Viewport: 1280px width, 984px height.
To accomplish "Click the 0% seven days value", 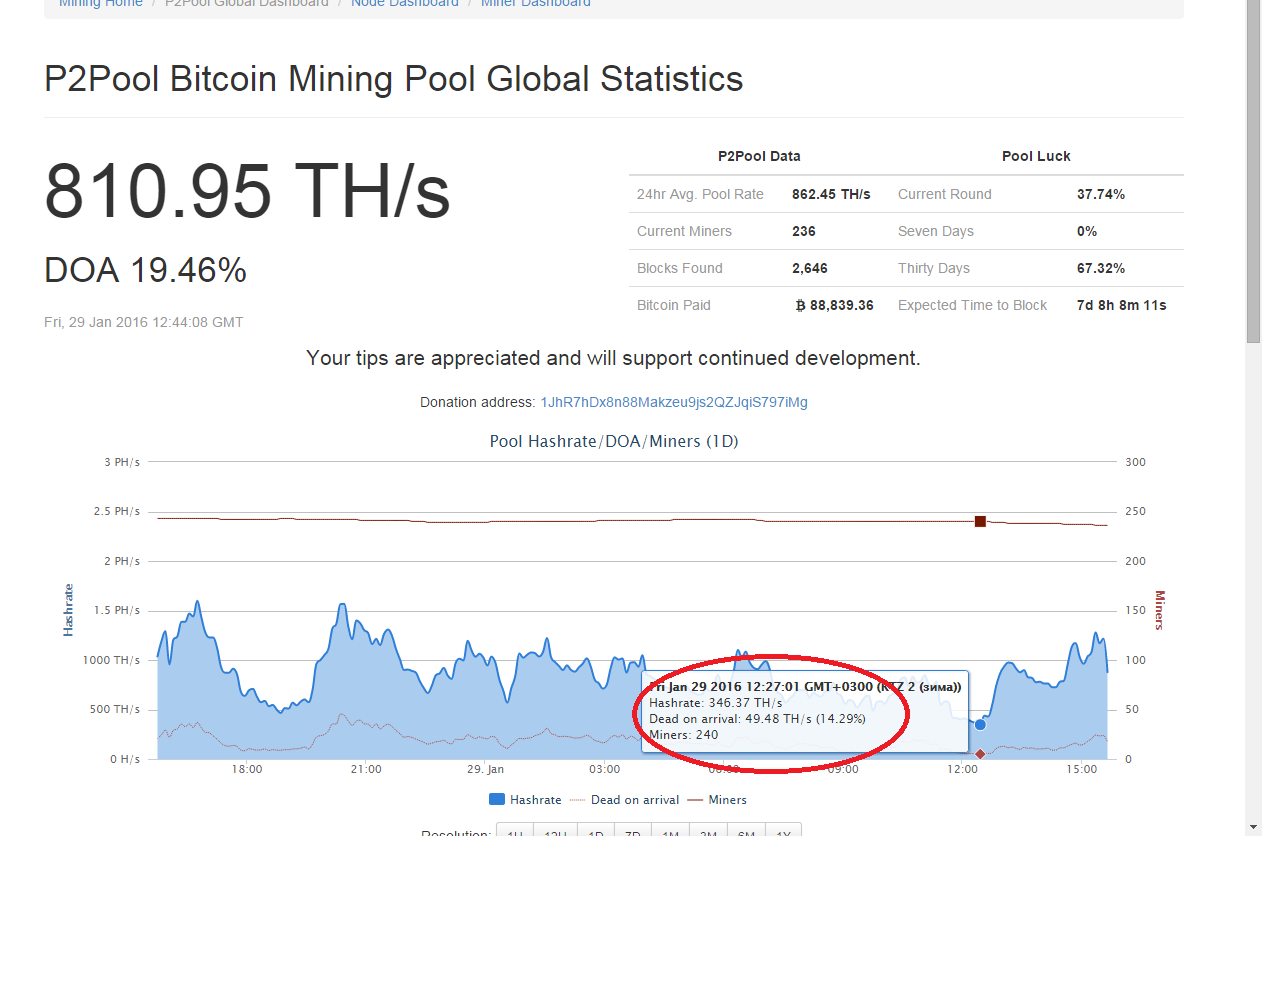I will [1087, 231].
